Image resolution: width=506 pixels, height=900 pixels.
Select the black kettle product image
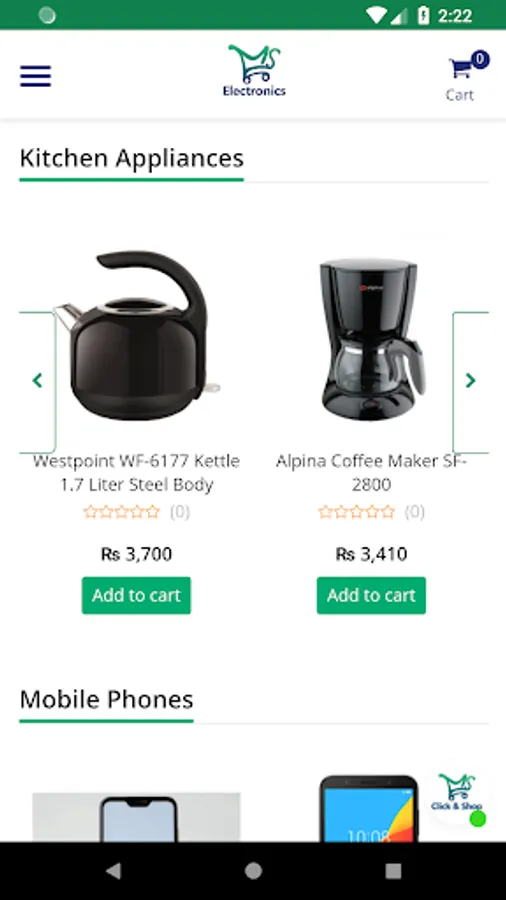[x=138, y=335]
